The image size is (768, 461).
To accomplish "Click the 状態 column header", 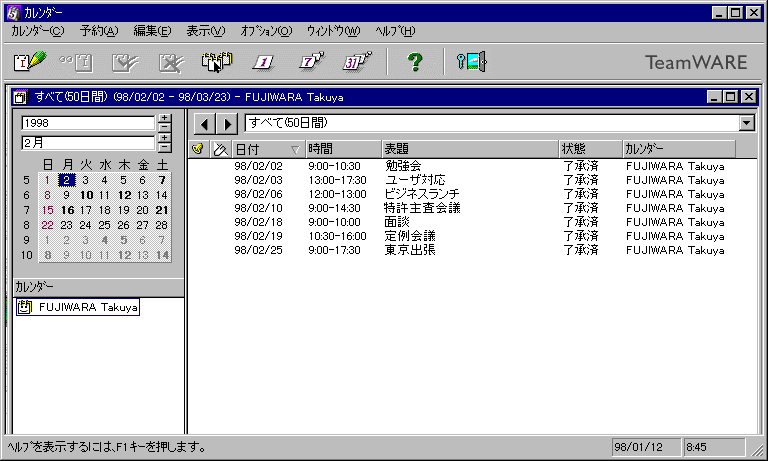I will (x=588, y=149).
